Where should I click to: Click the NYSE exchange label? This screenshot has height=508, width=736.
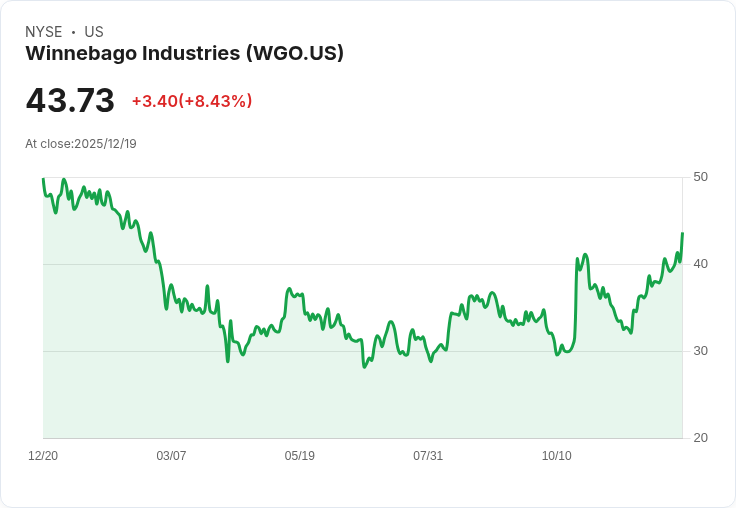[44, 32]
